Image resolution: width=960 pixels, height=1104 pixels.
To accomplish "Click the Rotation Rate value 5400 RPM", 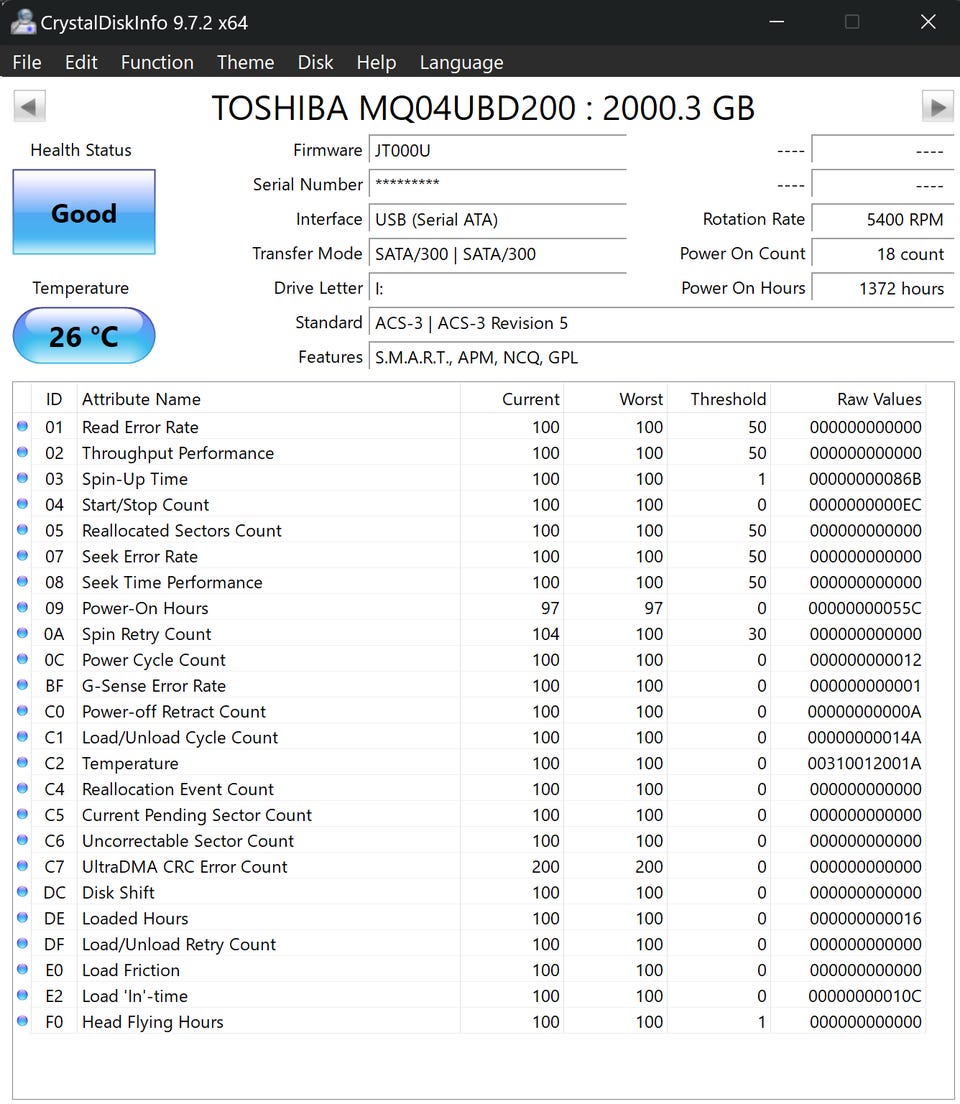I will tap(883, 219).
